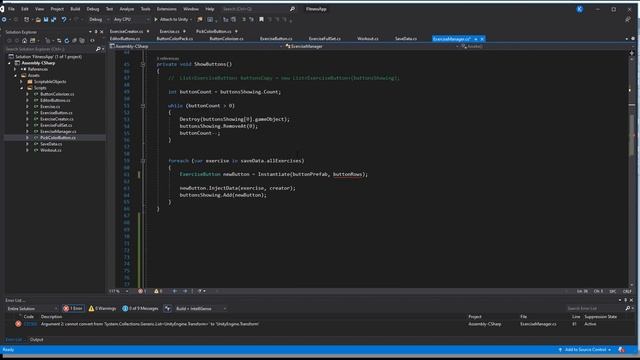Open the Analyze menu

click(x=127, y=9)
